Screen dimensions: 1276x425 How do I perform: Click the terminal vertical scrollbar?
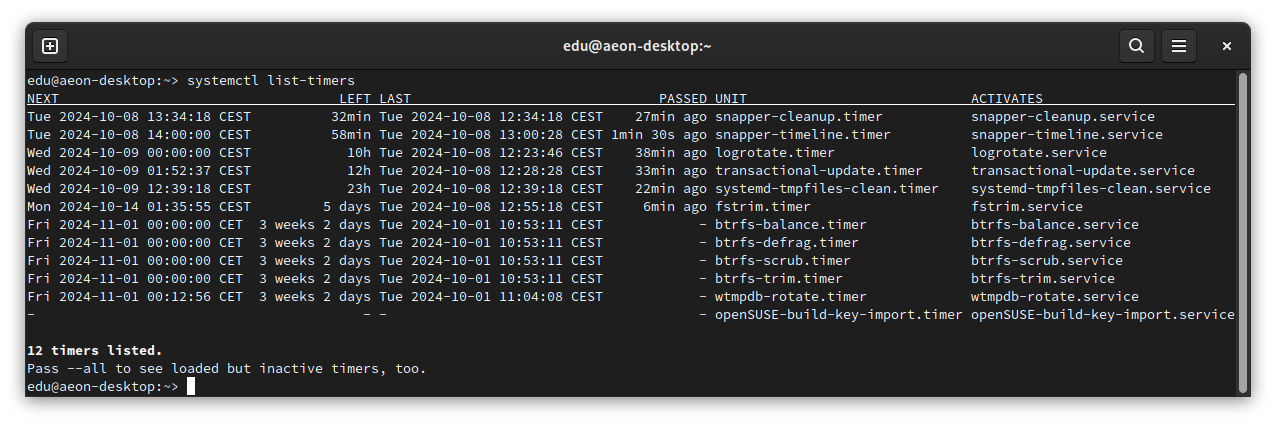[x=1243, y=232]
